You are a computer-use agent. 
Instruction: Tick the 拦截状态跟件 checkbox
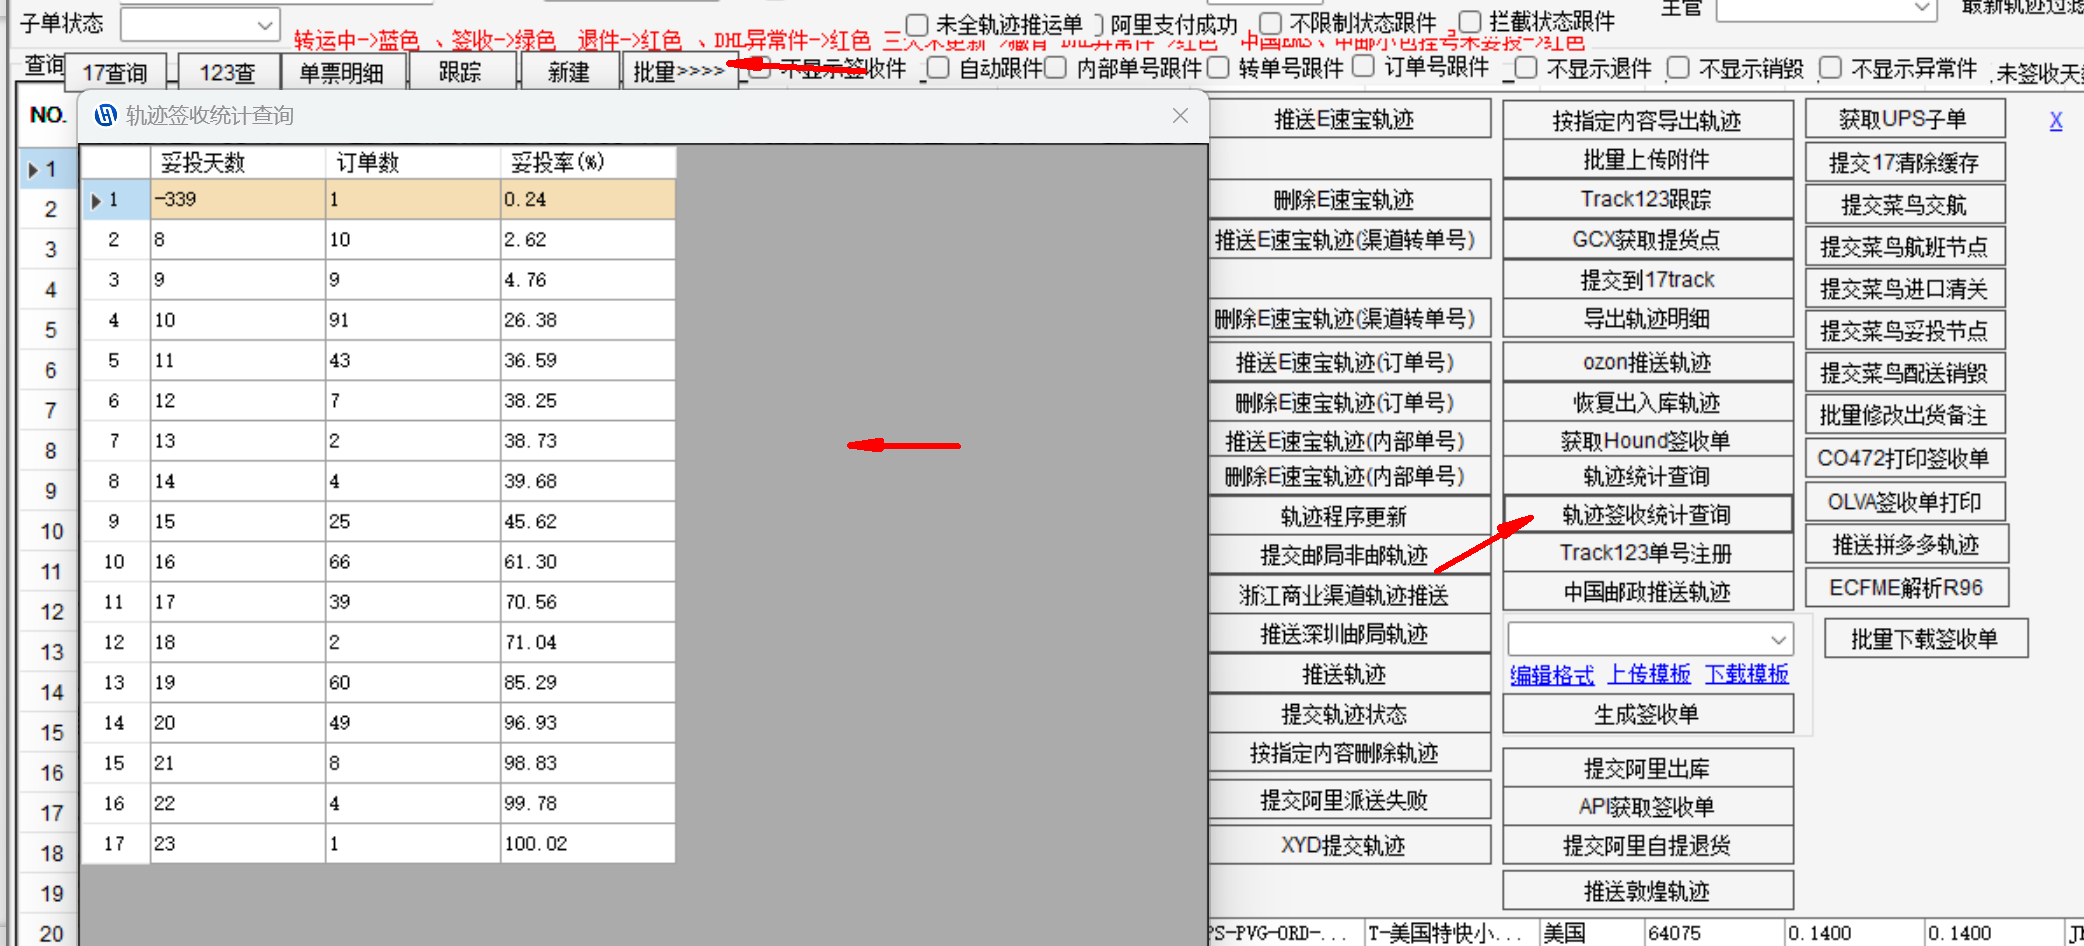pyautogui.click(x=1470, y=22)
